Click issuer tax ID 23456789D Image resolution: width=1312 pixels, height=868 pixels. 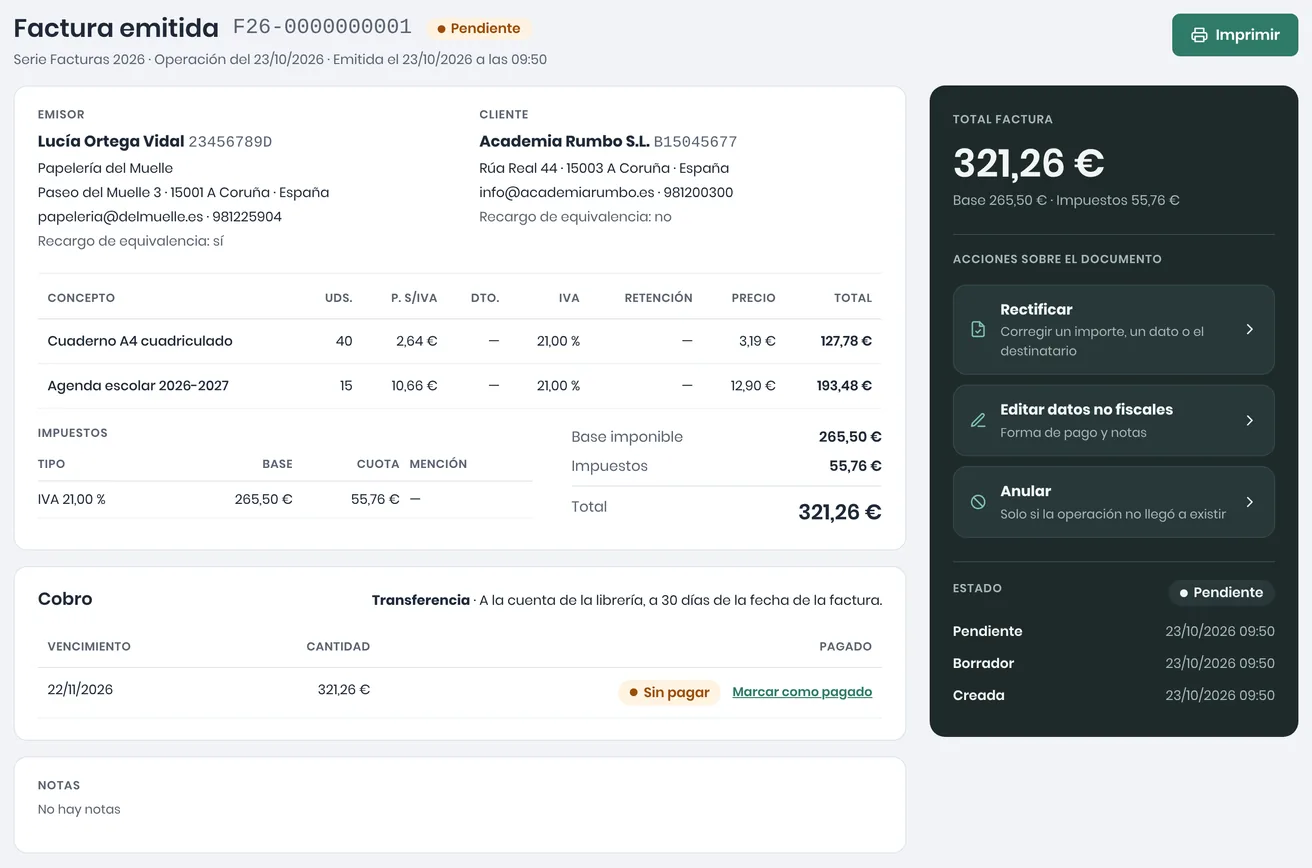[230, 142]
